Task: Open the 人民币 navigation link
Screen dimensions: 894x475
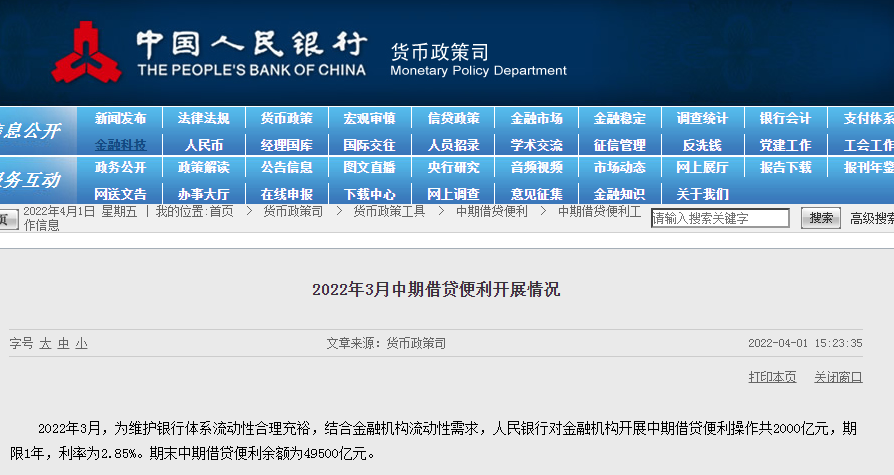Action: [x=204, y=145]
